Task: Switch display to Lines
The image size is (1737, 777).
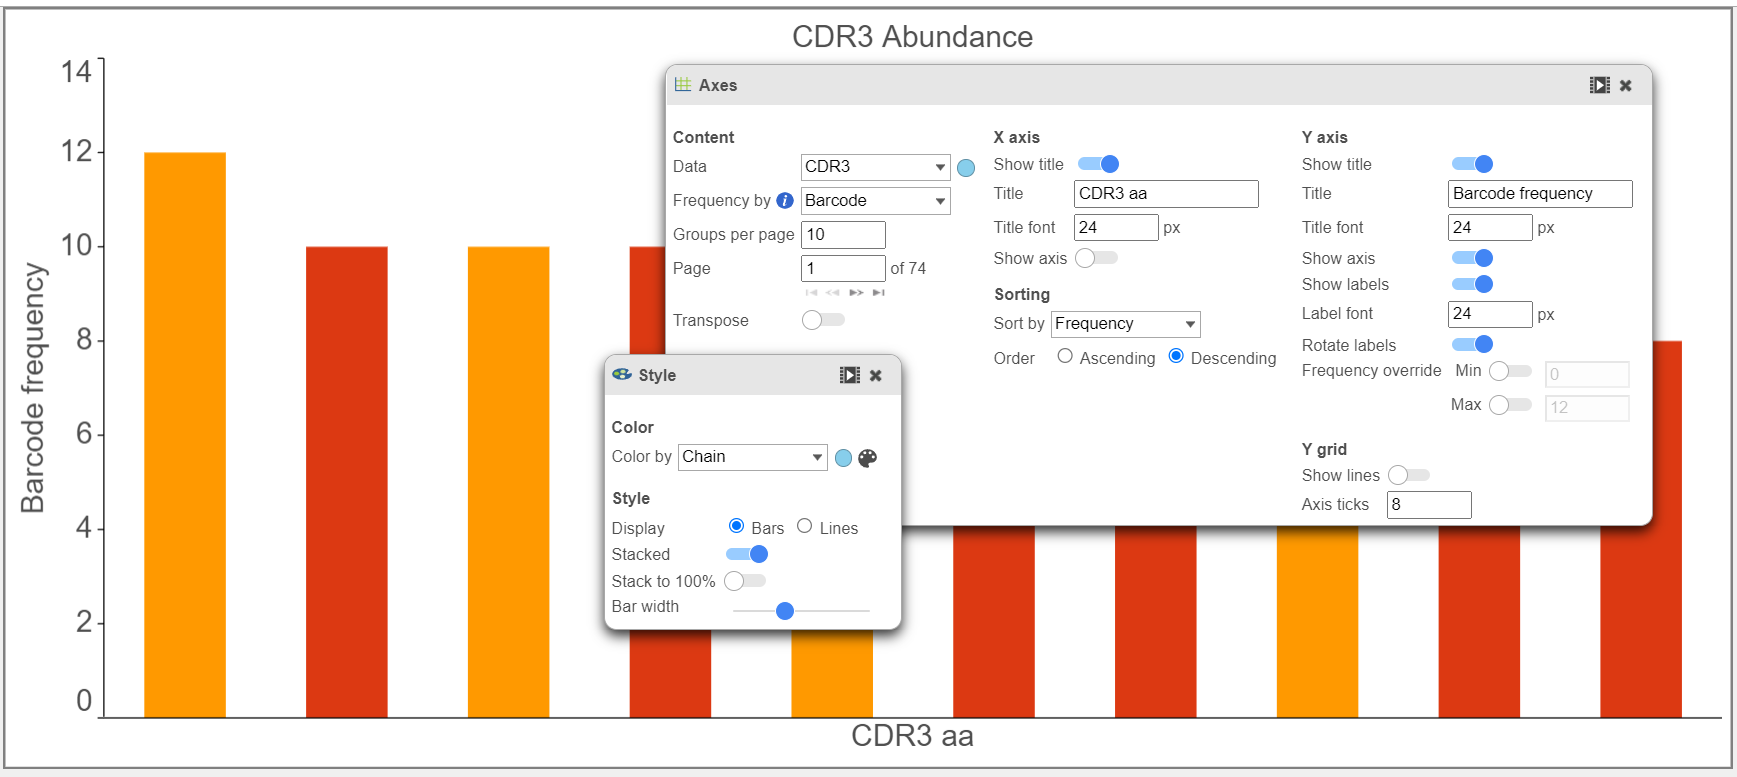Action: pos(804,527)
